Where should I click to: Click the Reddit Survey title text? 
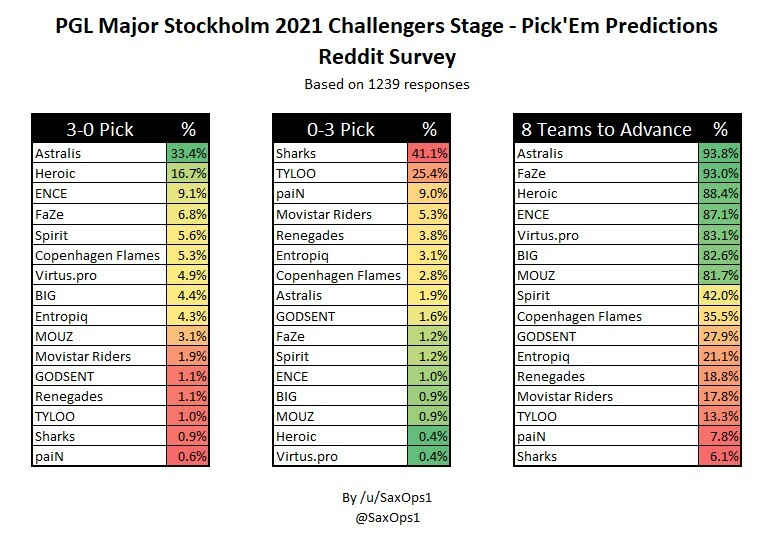tap(387, 56)
